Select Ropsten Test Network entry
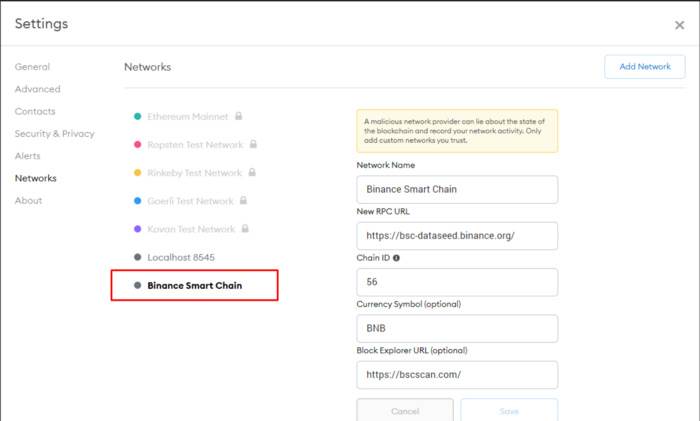 pos(196,145)
